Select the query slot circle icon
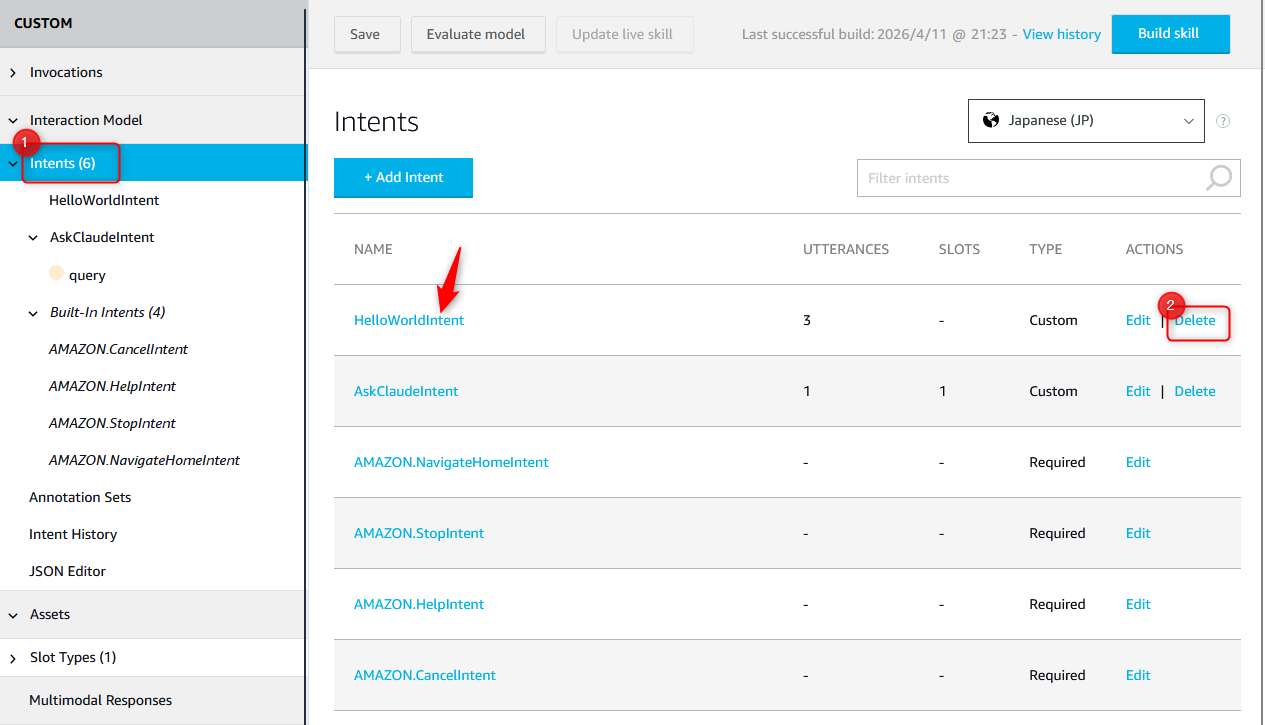Screen dimensions: 1265x725 coord(57,274)
